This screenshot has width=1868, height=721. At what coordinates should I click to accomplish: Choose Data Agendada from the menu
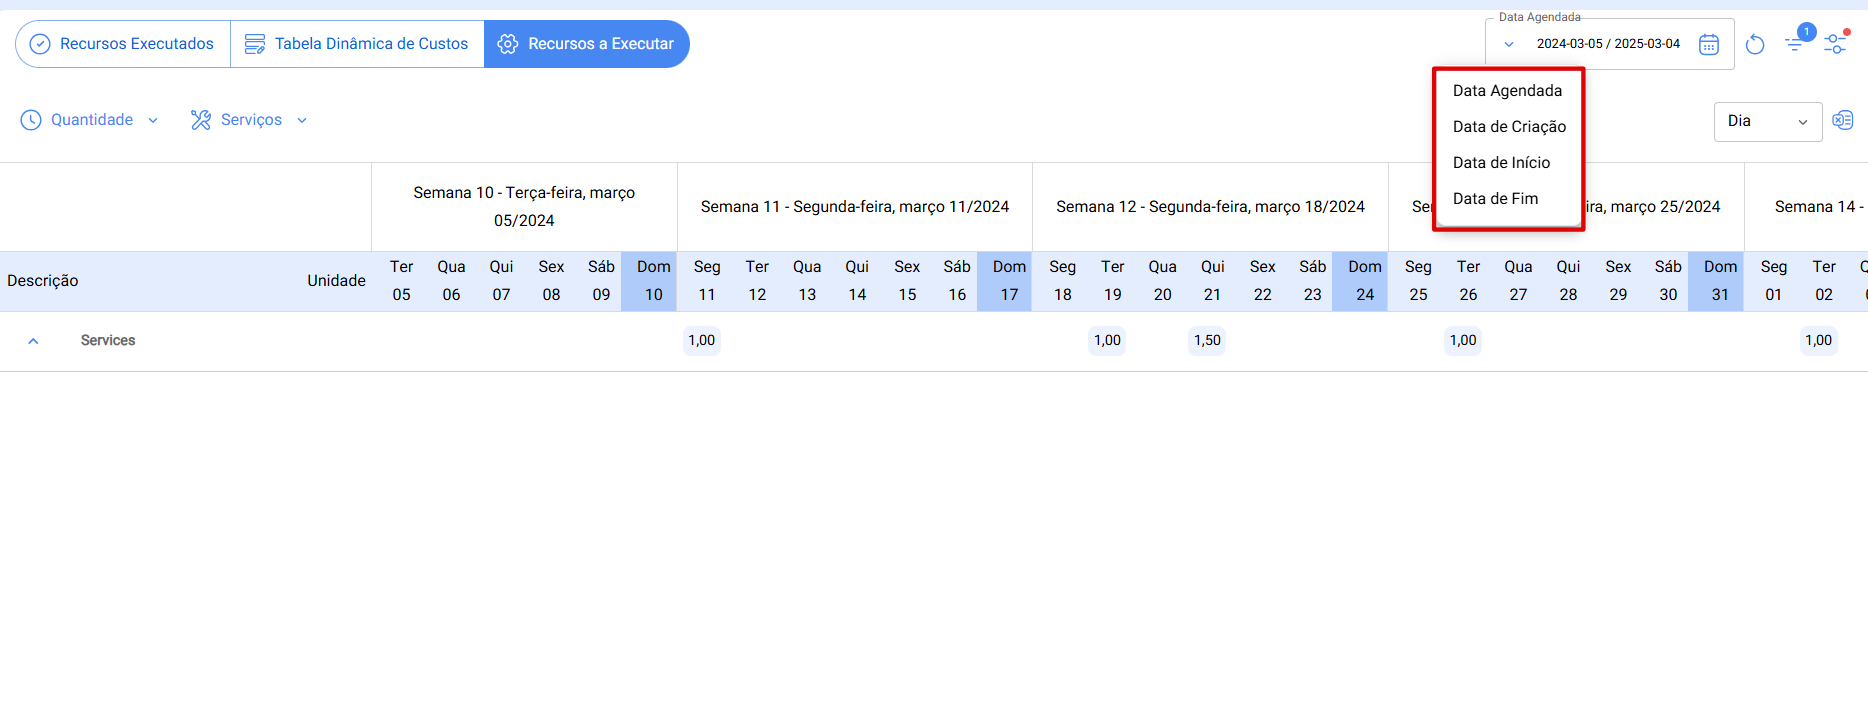1507,91
